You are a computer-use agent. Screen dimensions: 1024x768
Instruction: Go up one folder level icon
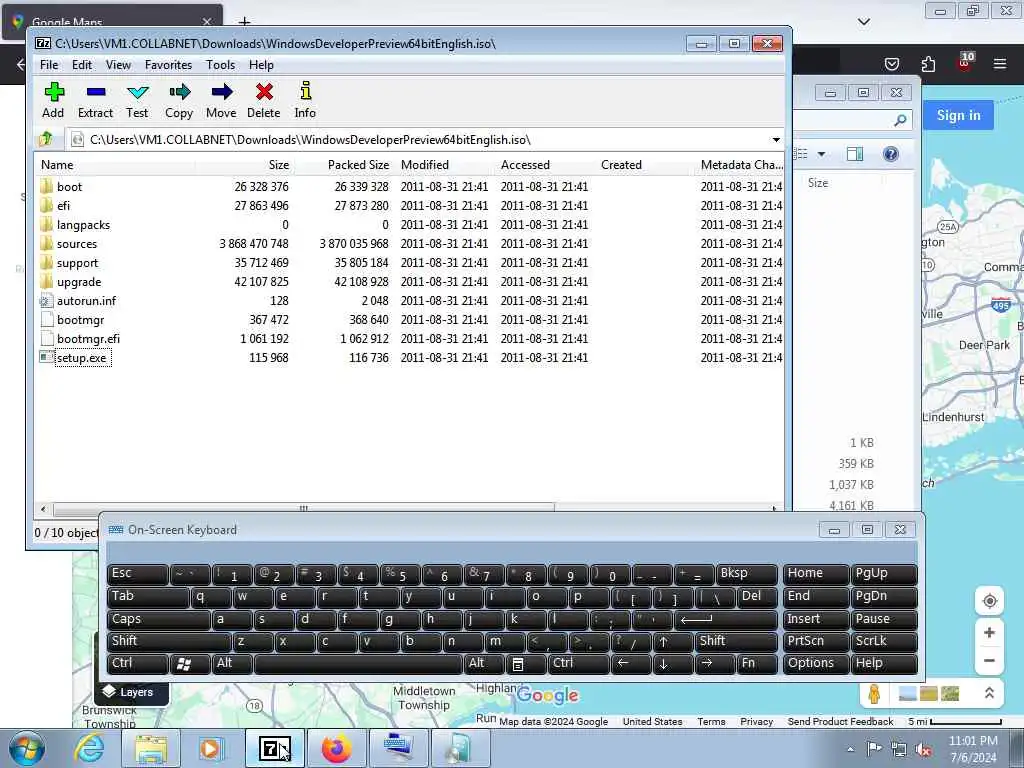coord(46,139)
